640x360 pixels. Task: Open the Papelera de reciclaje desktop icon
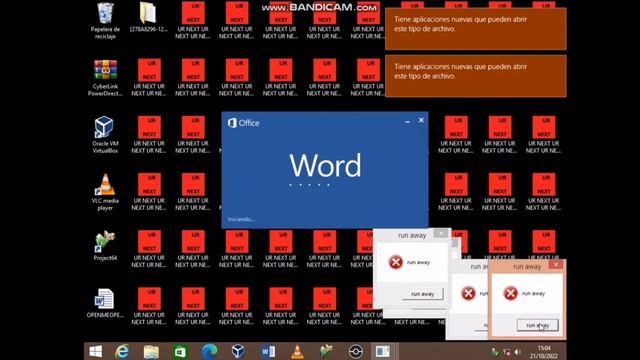coord(105,20)
